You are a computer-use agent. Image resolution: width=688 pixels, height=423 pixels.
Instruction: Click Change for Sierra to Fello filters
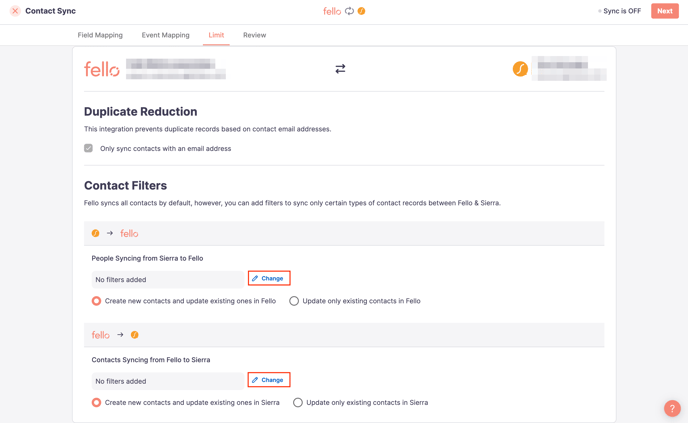pyautogui.click(x=269, y=278)
